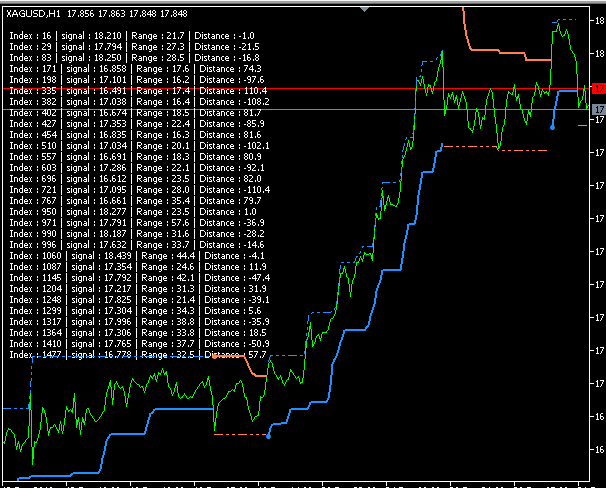Click the blue dot where the lower blue line starts
The height and width of the screenshot is (488, 606).
click(x=268, y=436)
